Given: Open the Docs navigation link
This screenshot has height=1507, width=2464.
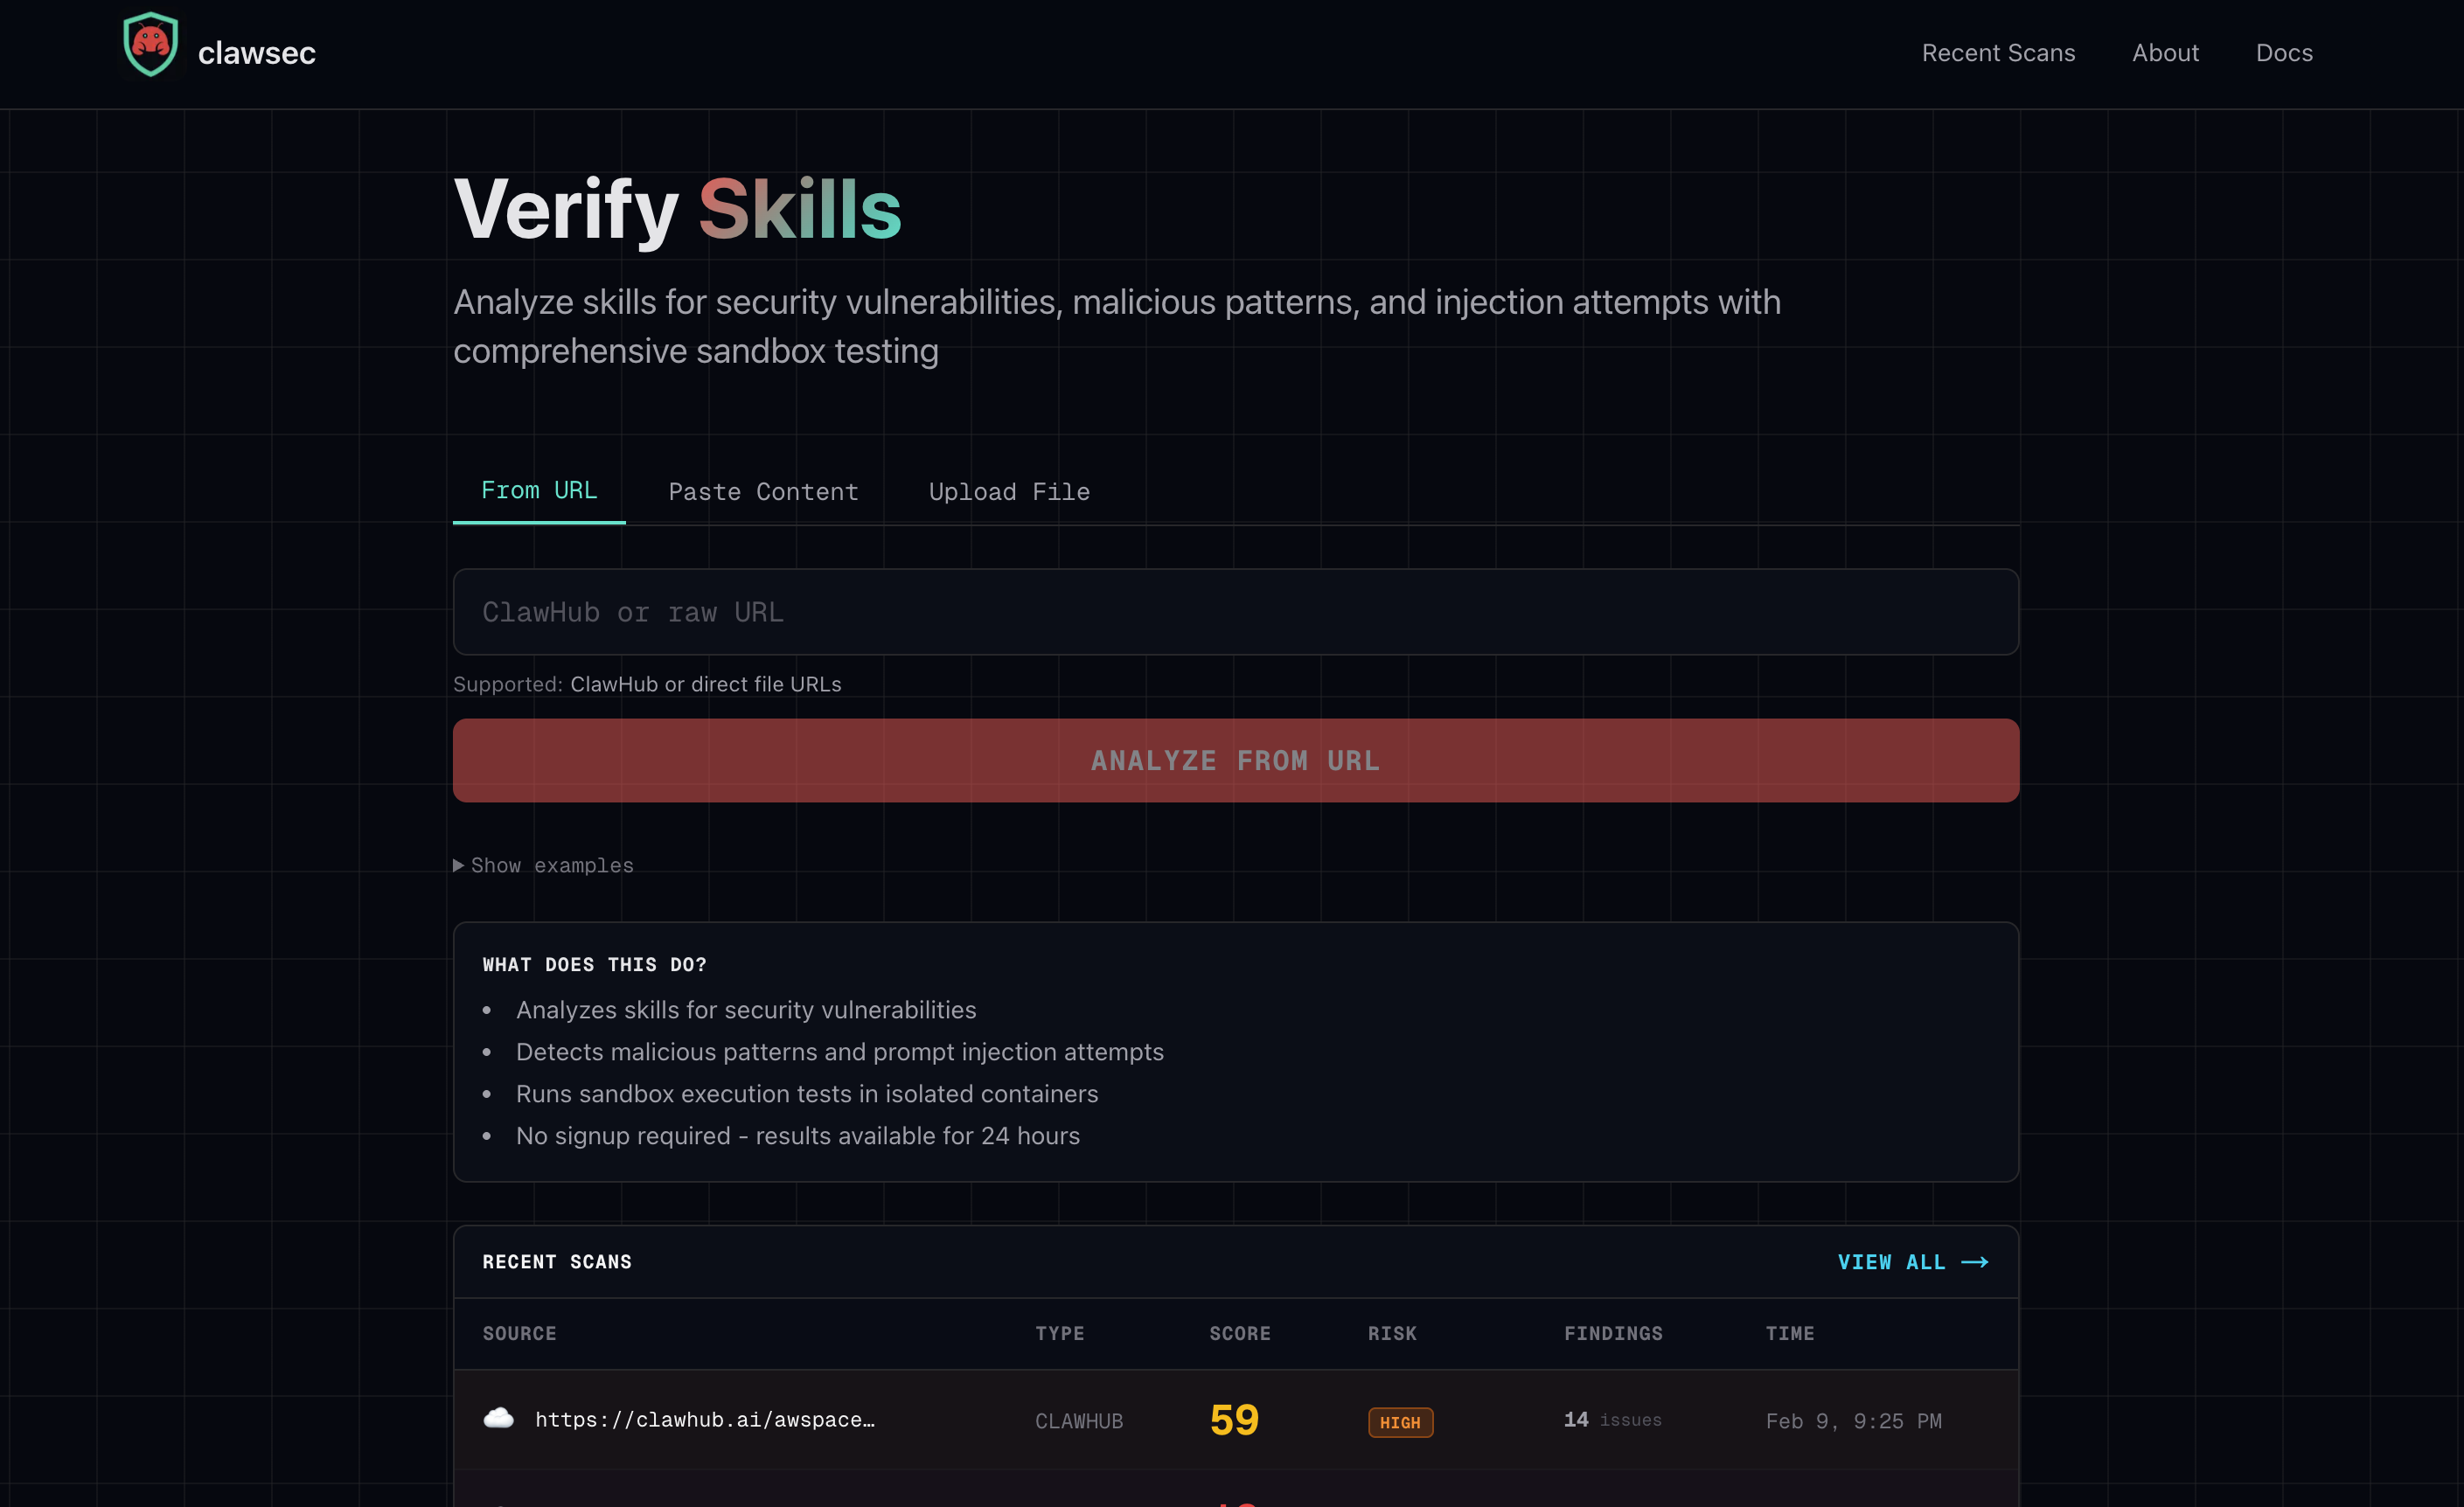Looking at the screenshot, I should [2283, 53].
